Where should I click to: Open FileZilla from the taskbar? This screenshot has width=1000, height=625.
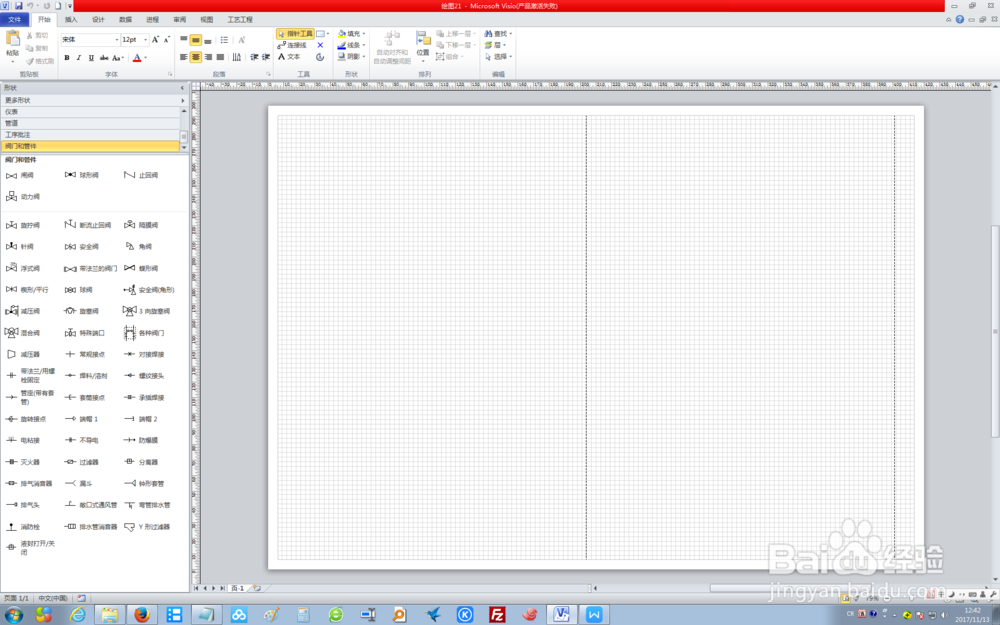click(497, 614)
